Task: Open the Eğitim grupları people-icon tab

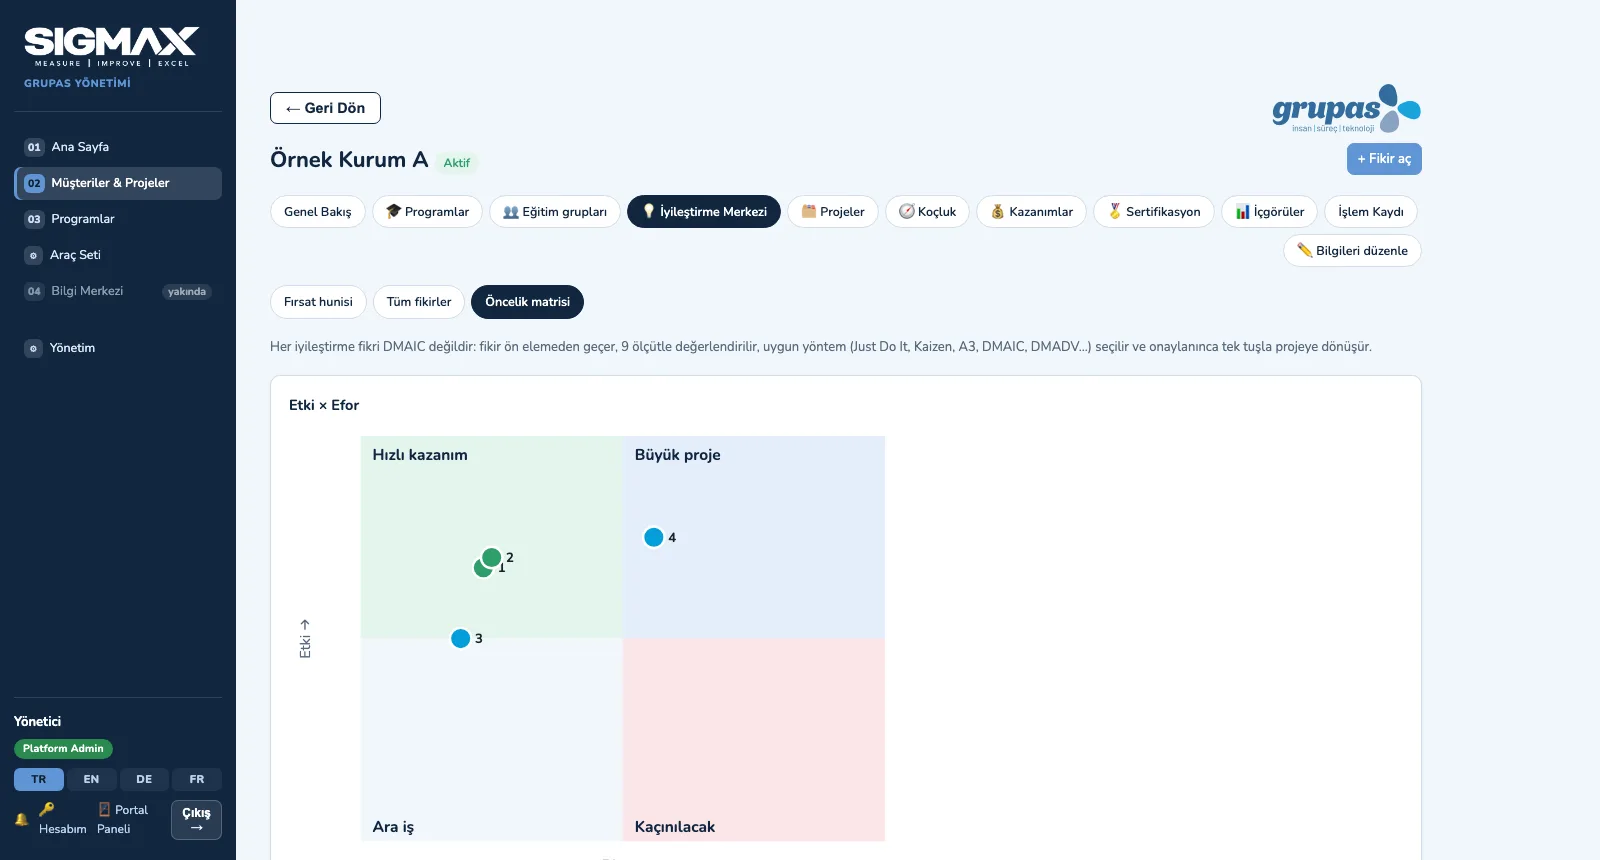Action: 555,212
